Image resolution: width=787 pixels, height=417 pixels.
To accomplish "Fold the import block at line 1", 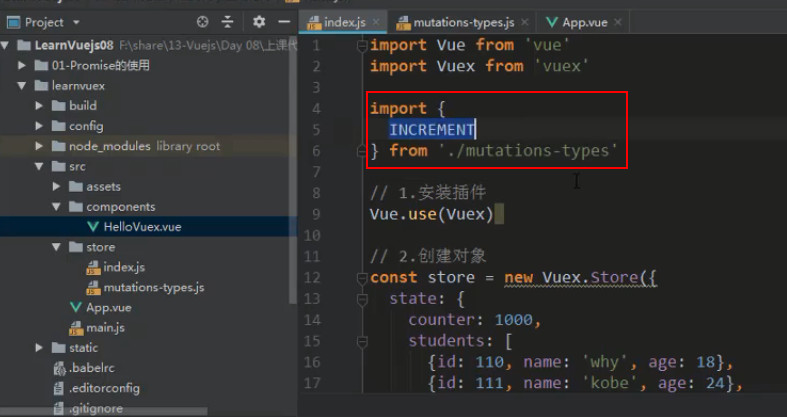I will pos(362,46).
